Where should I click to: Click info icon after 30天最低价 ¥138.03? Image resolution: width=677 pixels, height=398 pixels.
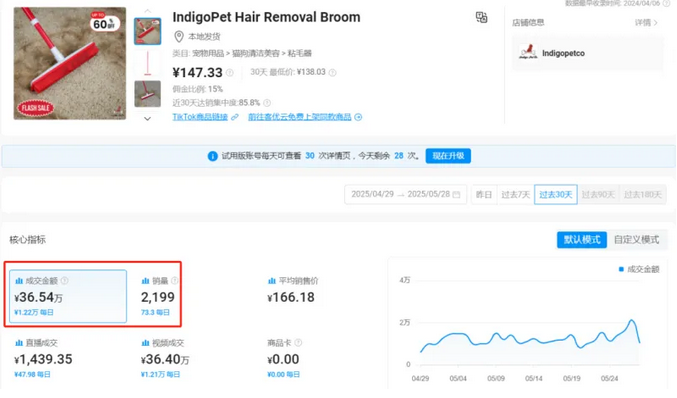[x=332, y=73]
